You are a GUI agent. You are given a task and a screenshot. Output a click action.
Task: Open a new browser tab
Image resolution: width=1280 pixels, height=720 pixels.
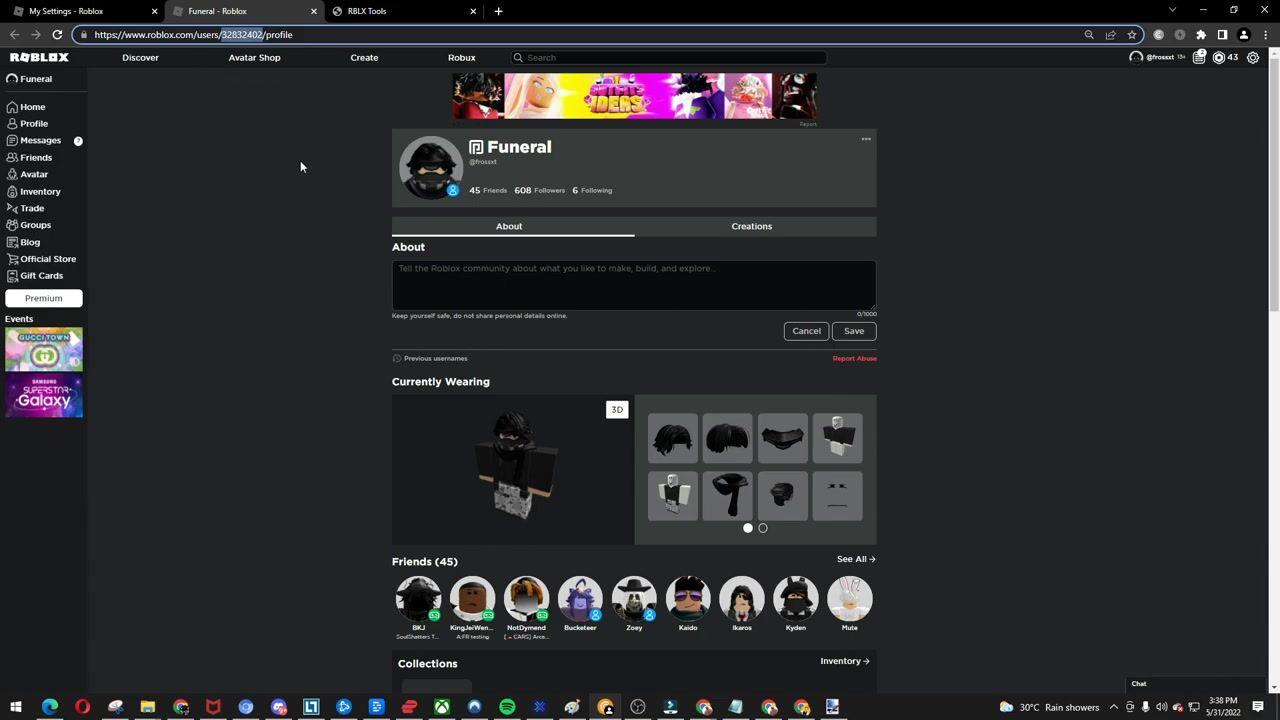(498, 11)
